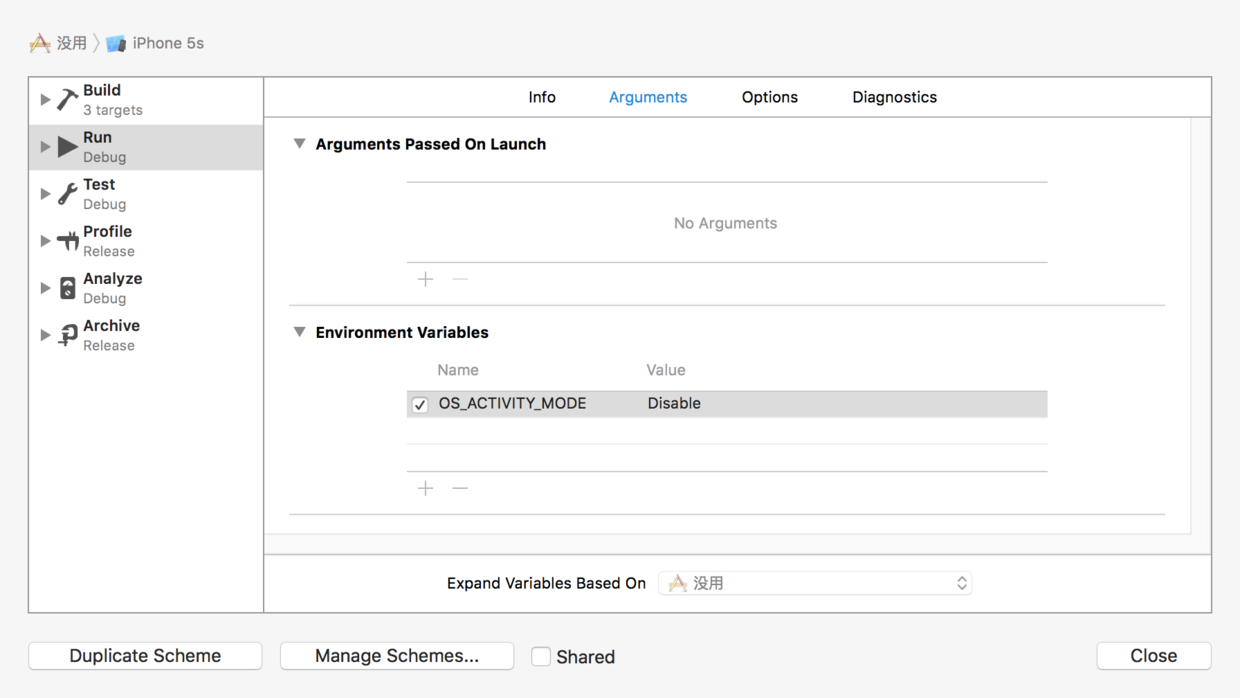Enable the Shared checkbox
The height and width of the screenshot is (698, 1240).
[541, 656]
